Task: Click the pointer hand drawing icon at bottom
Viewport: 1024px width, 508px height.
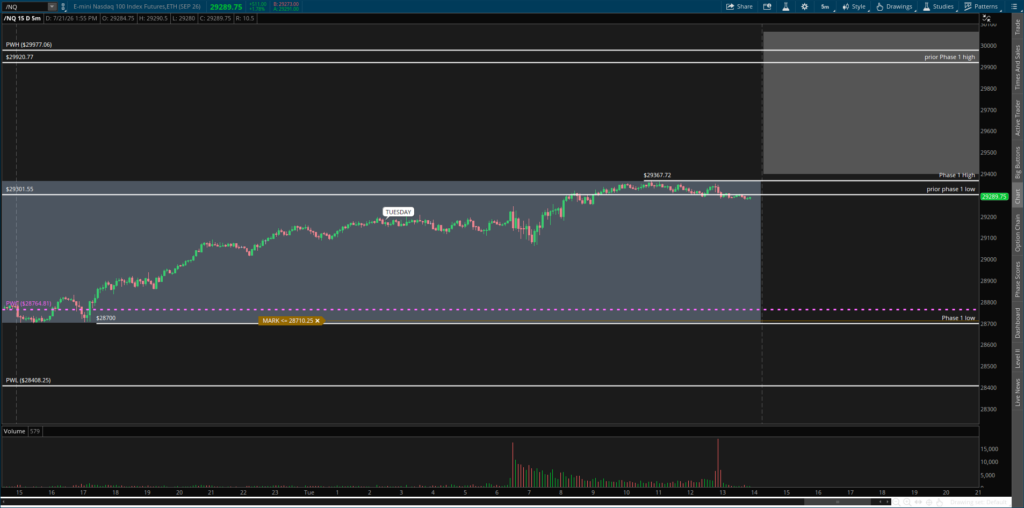Action: (x=939, y=502)
